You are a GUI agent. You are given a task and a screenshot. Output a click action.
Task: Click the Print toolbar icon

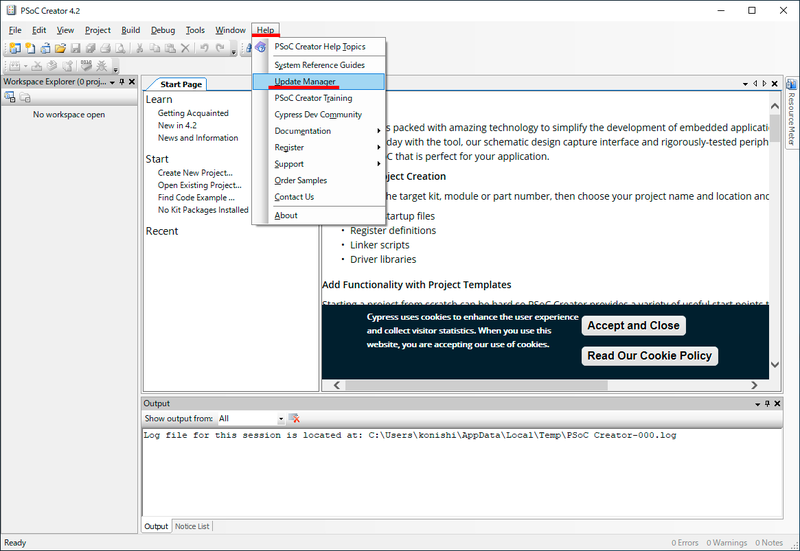(106, 48)
